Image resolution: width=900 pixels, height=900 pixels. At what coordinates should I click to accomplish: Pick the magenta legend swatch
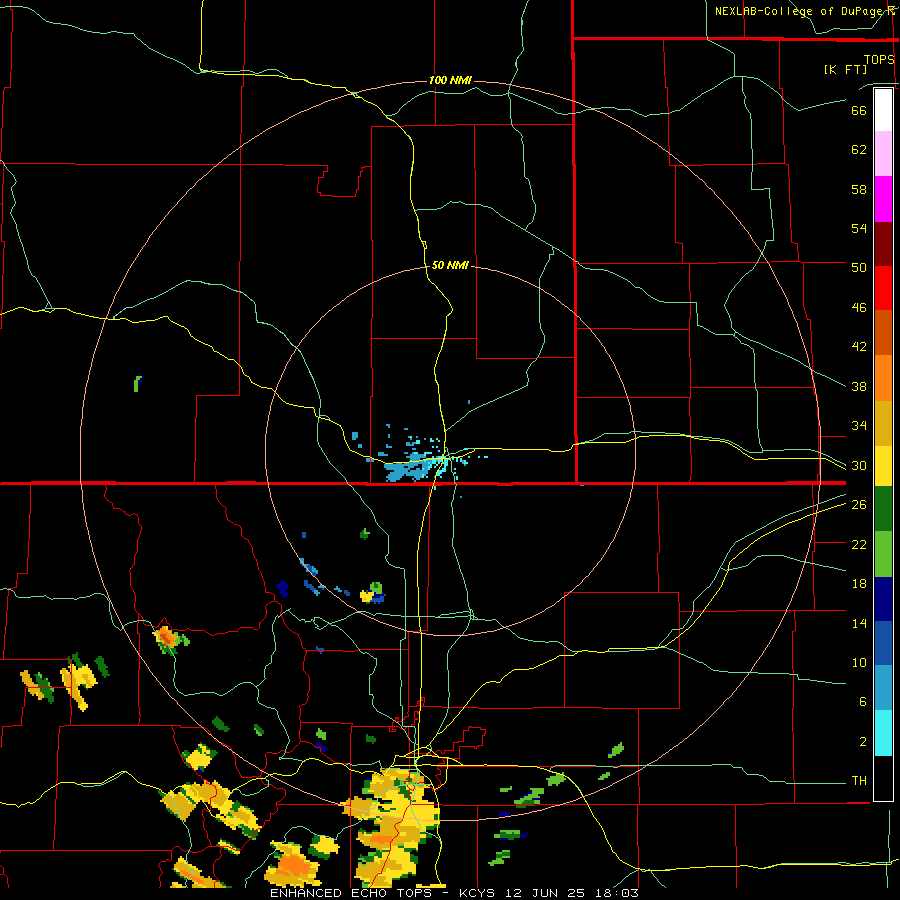pos(883,199)
